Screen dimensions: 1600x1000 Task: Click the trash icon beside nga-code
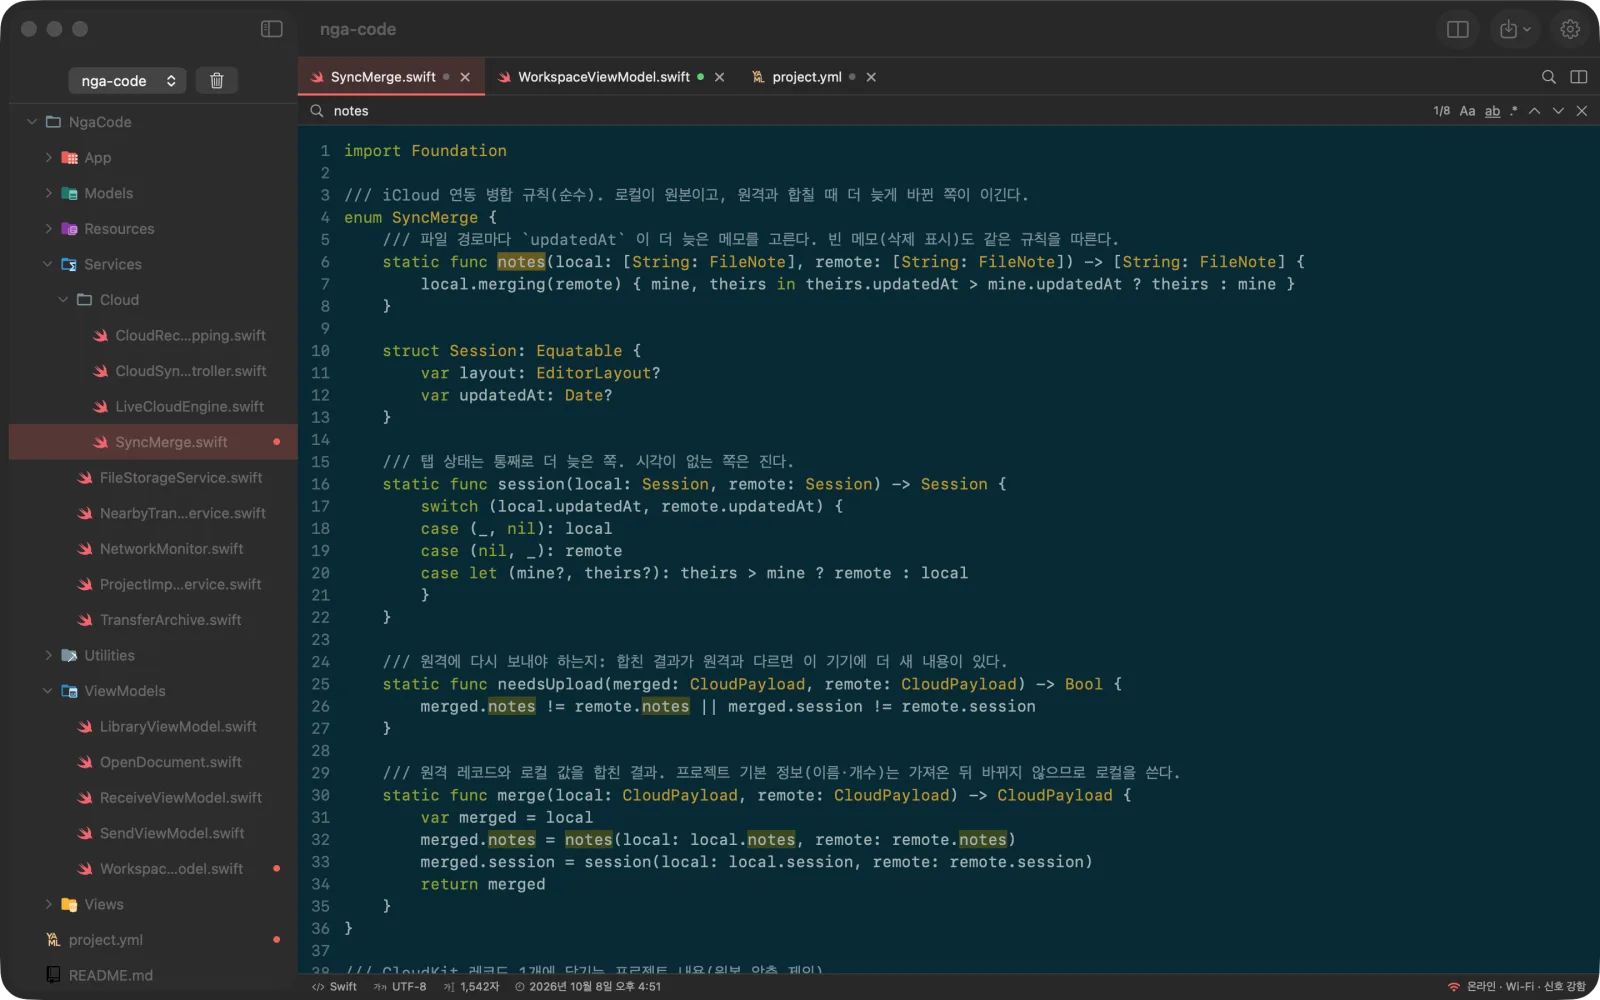tap(216, 81)
